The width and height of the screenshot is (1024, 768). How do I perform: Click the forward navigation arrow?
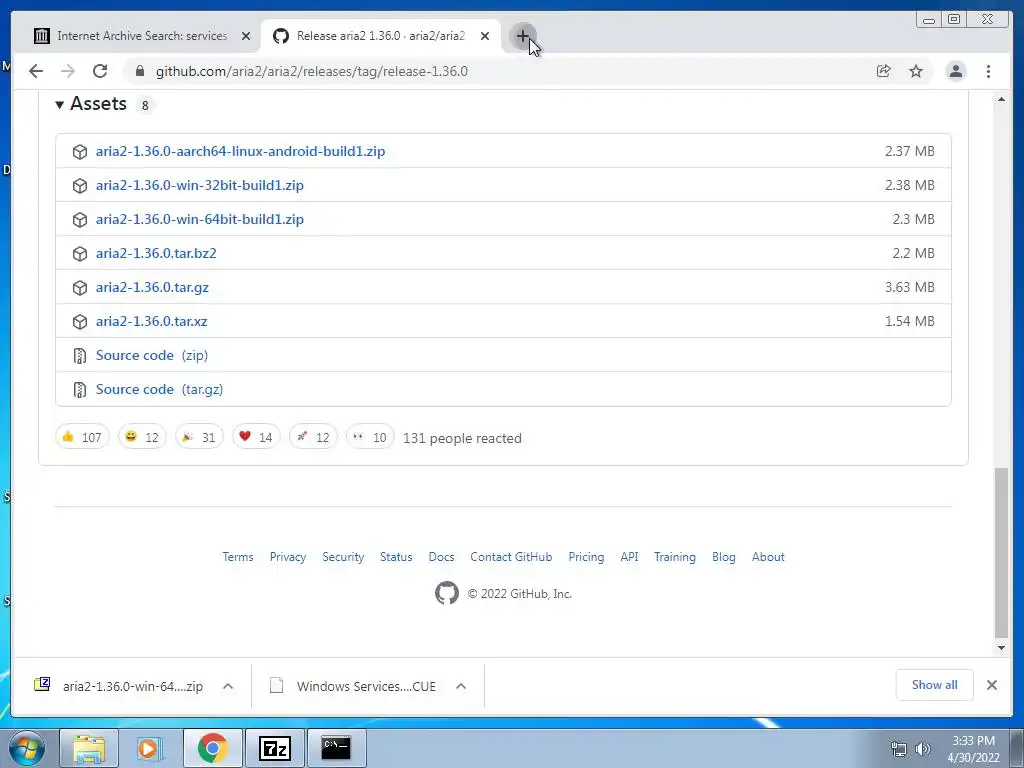(68, 71)
